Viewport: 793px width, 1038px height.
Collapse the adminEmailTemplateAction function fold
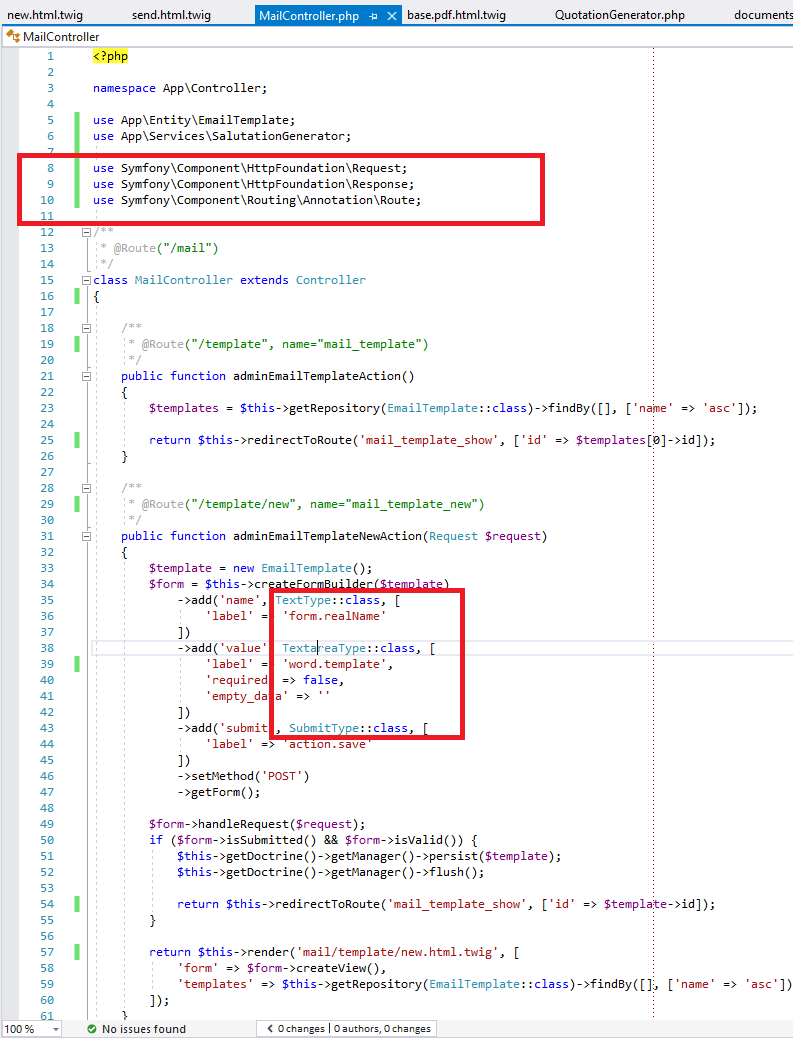(87, 376)
